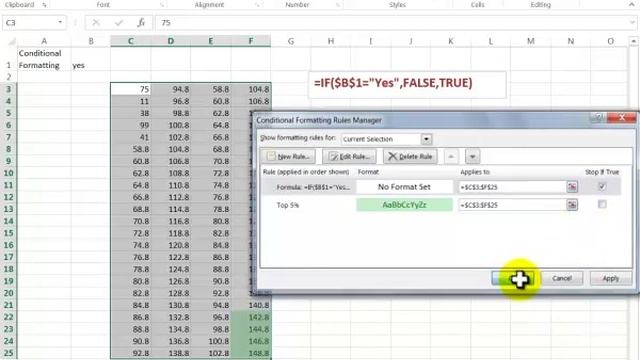Screen dimensions: 640x360
Task: Click the IF formula text box
Action: point(407,84)
